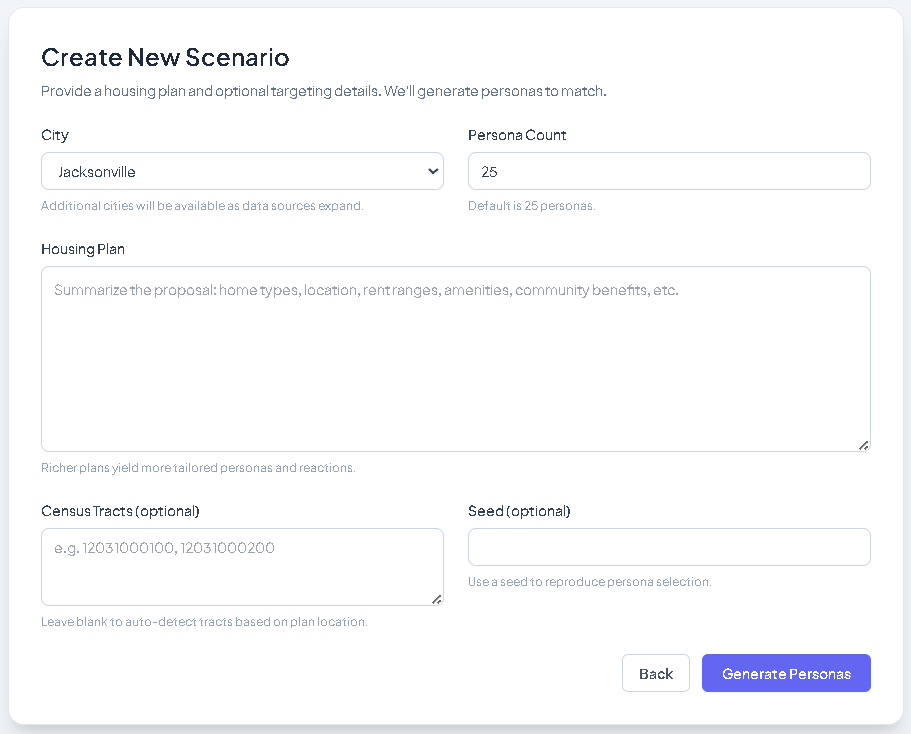The image size is (911, 734).
Task: Click the Census Tracts text box
Action: (x=242, y=566)
